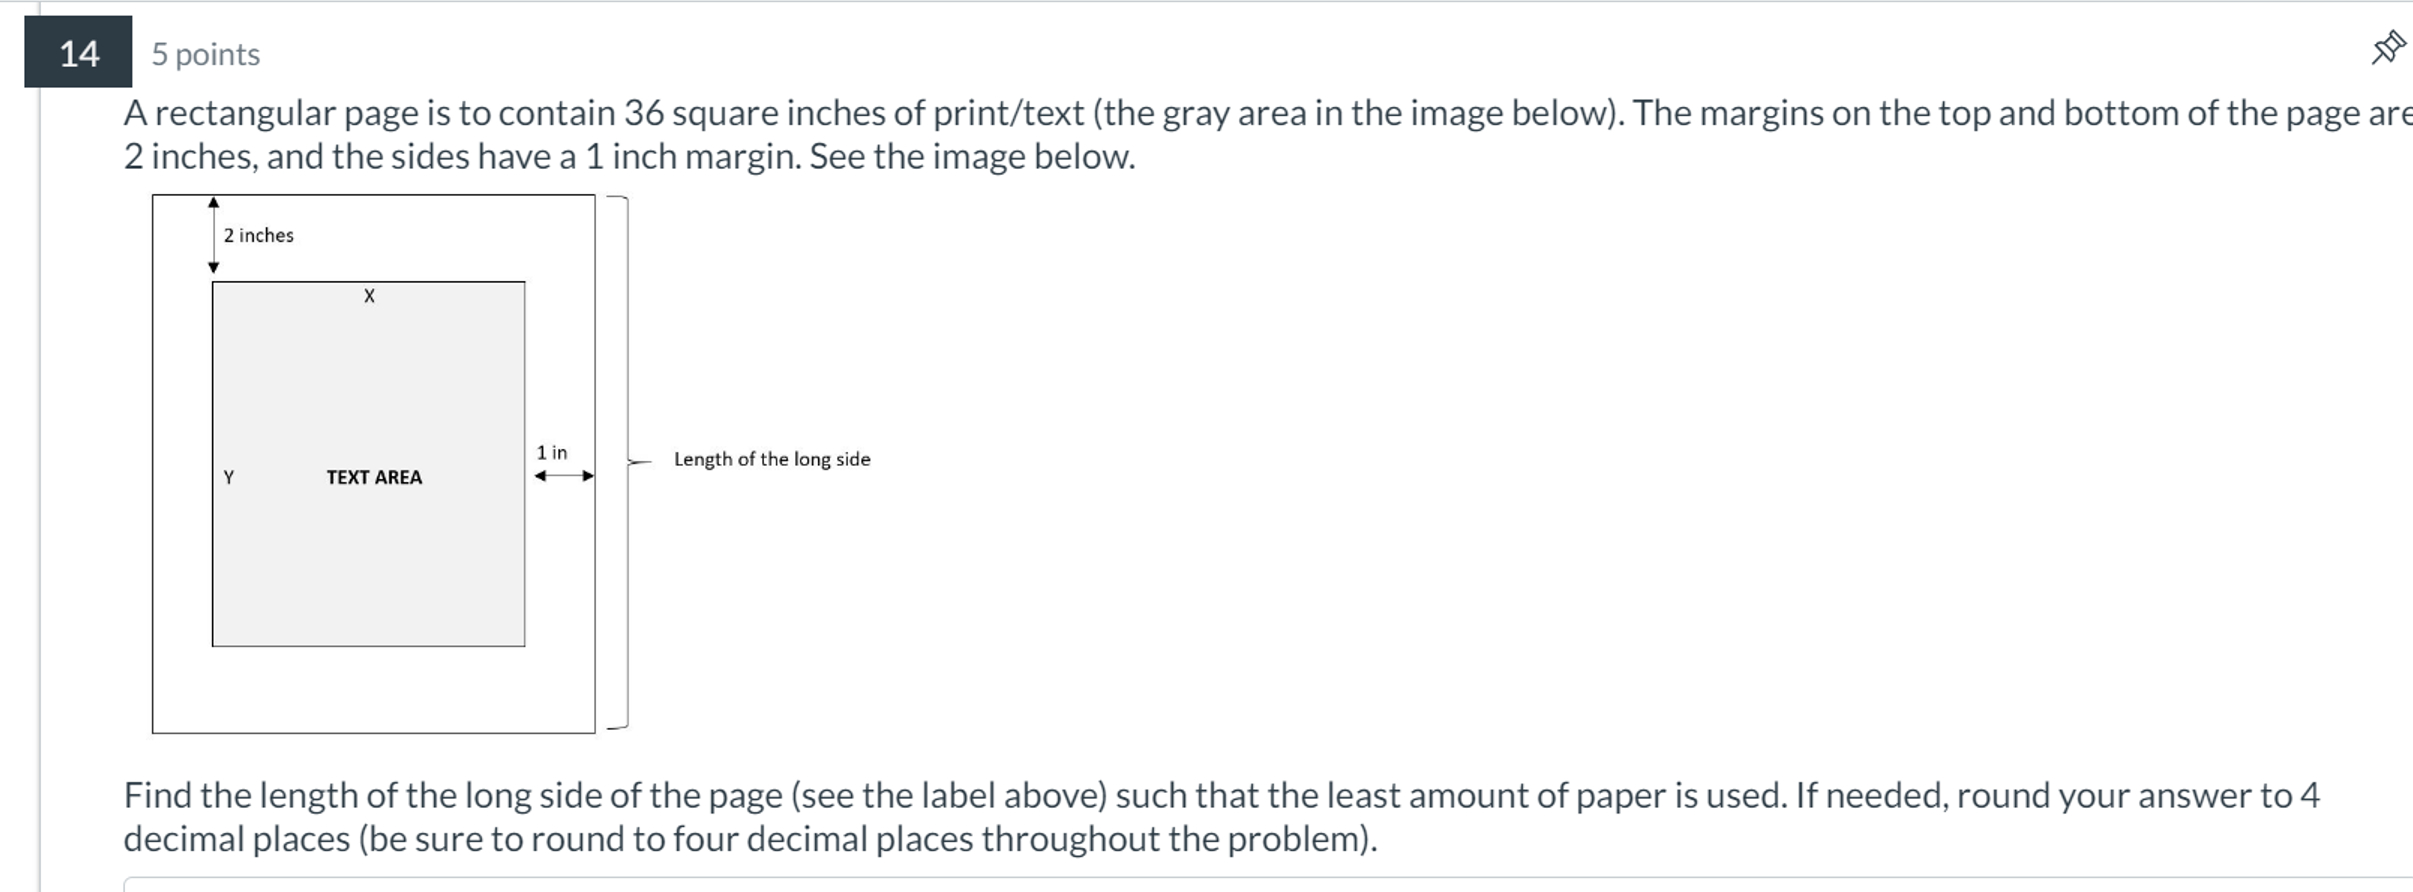Click the Length of the long side label
2413x892 pixels.
coord(771,459)
